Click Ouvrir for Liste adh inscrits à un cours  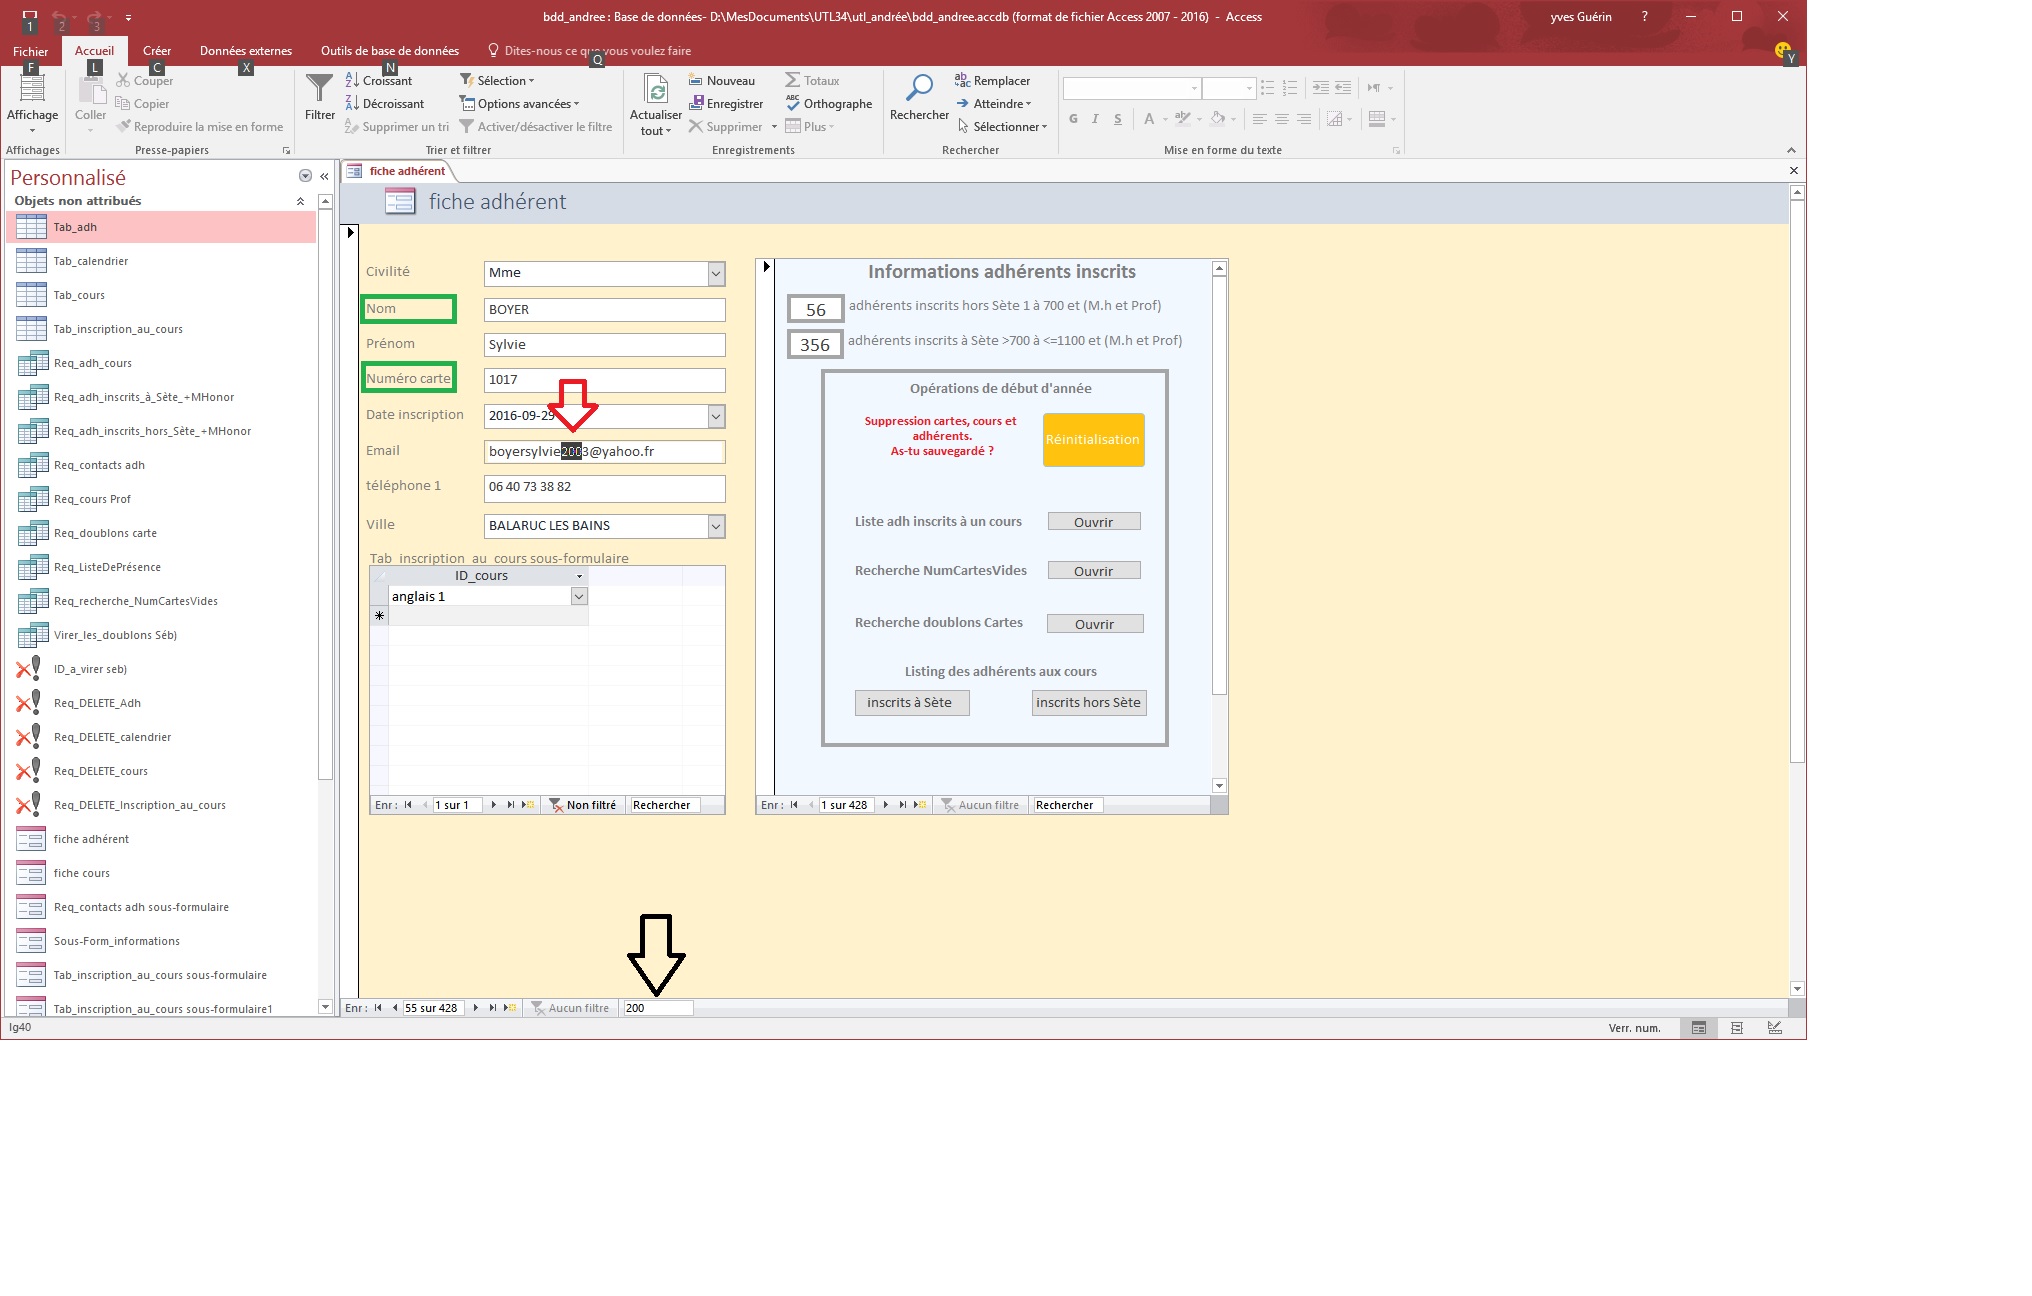1094,522
